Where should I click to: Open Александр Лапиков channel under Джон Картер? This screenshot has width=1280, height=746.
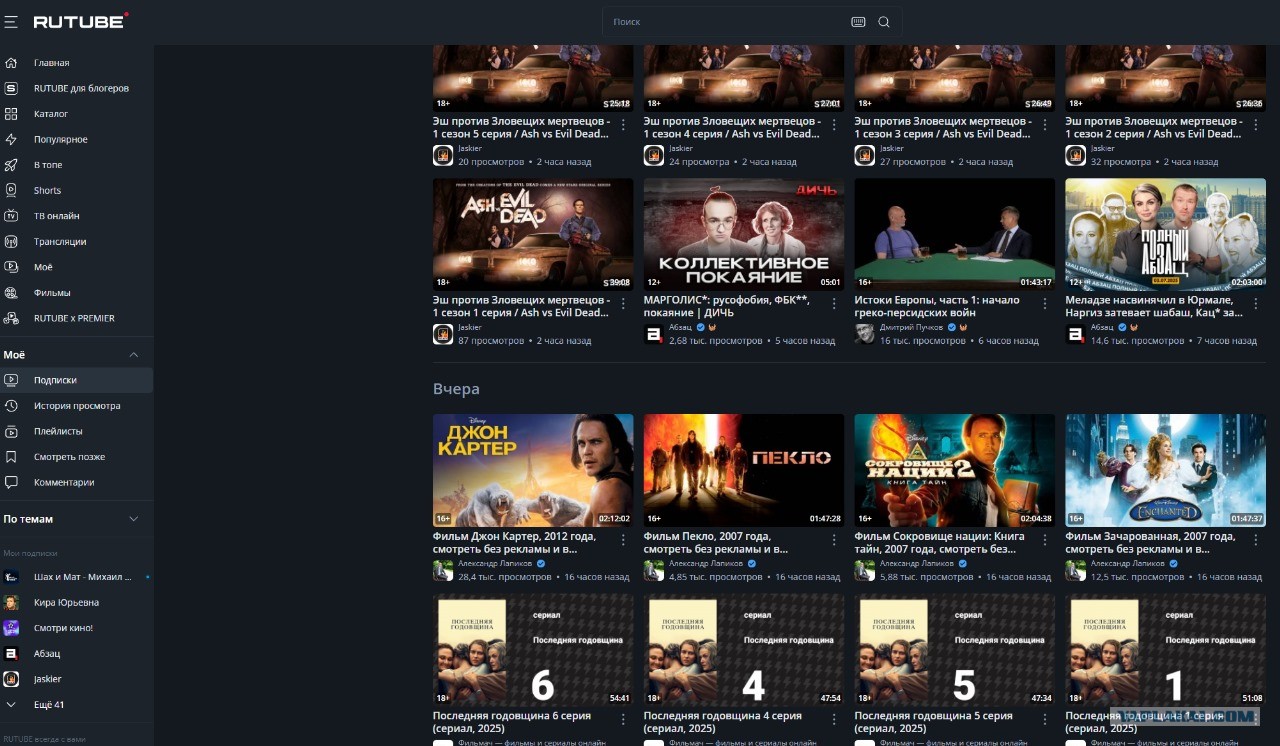(495, 563)
